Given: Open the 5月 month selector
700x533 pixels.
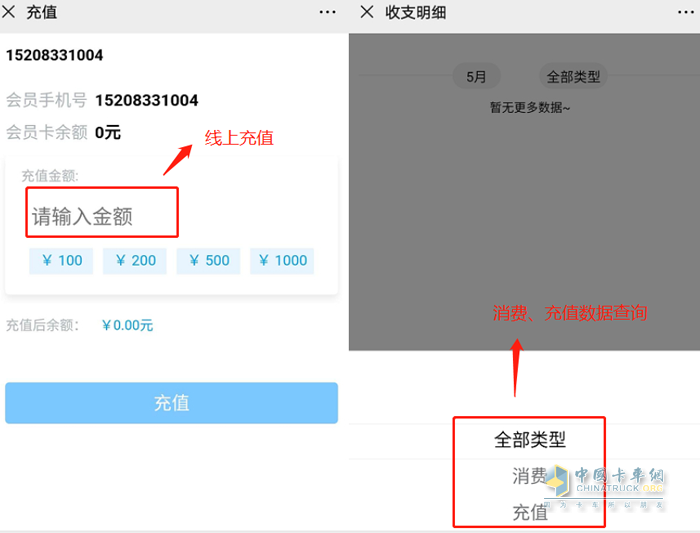Looking at the screenshot, I should point(476,77).
